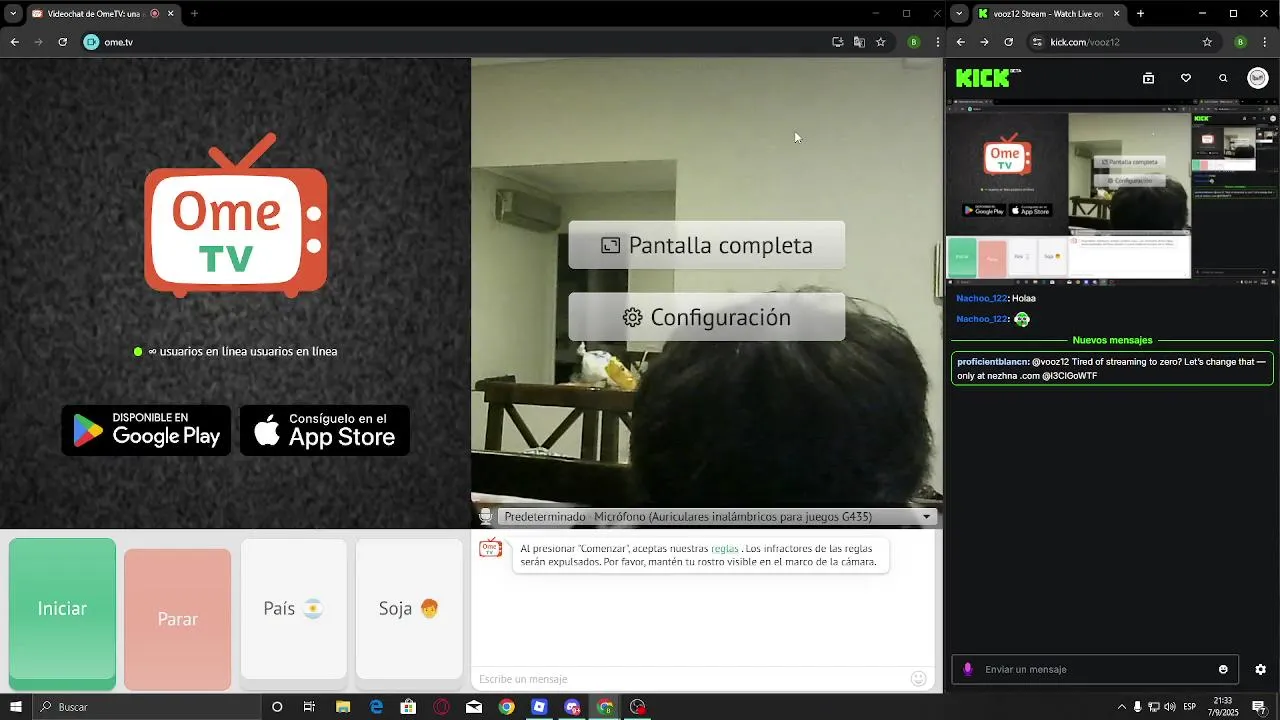Click the Iniciar button

coord(62,609)
